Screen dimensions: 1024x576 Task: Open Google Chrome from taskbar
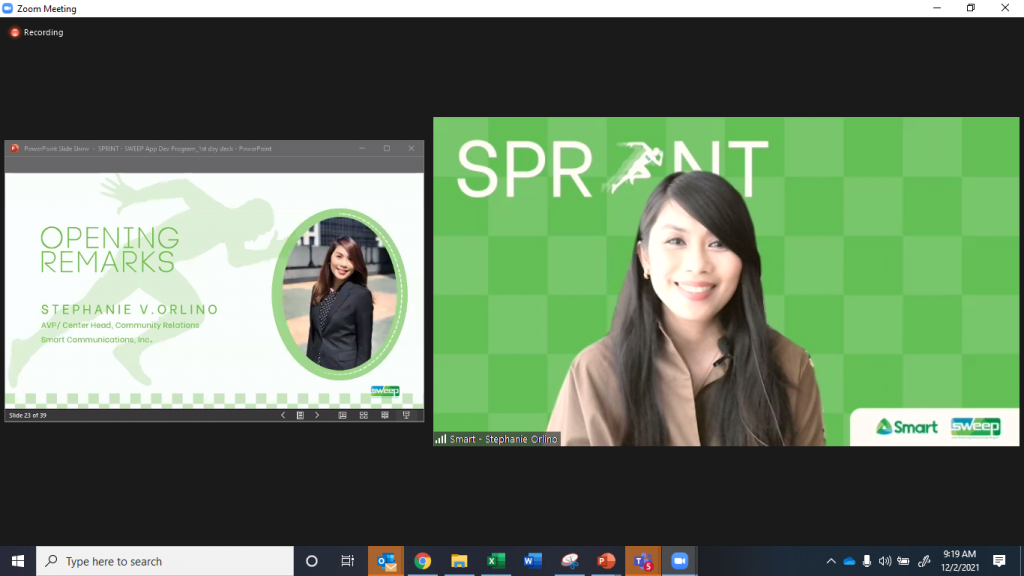[x=423, y=561]
